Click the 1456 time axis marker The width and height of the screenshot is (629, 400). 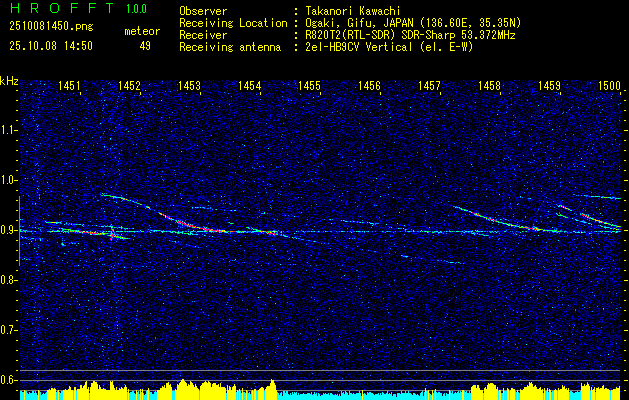click(x=369, y=85)
